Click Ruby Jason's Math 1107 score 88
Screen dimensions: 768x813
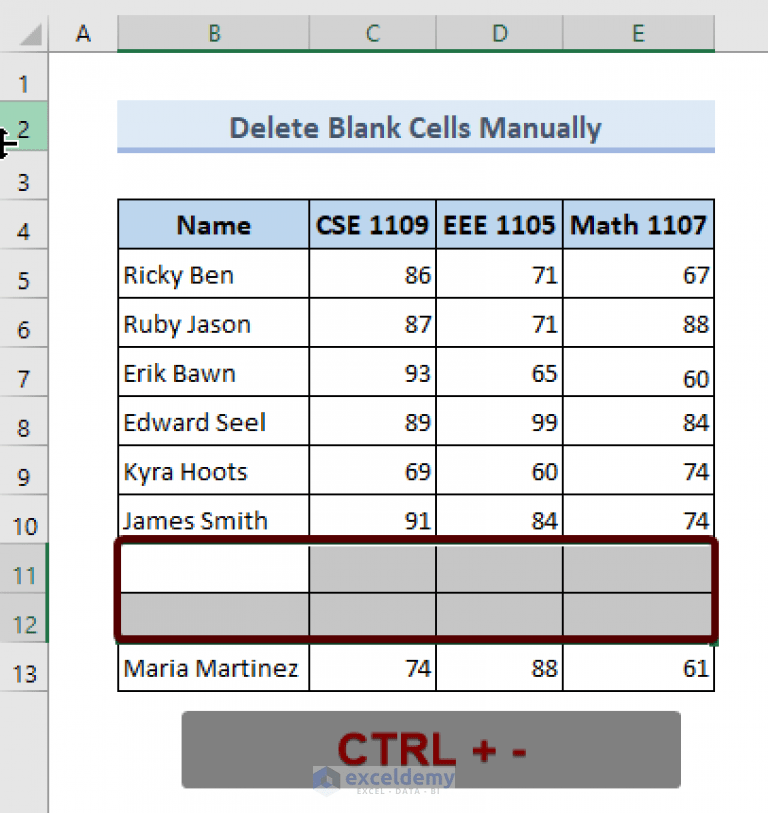click(638, 323)
